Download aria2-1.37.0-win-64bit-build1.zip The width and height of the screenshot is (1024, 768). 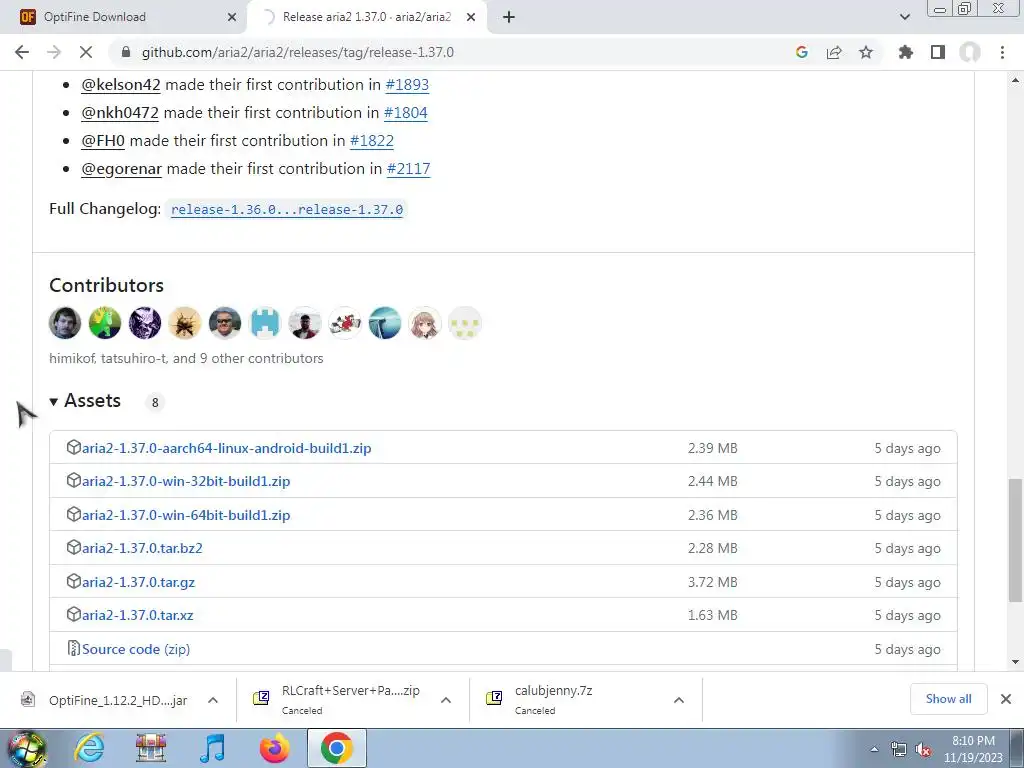point(186,515)
